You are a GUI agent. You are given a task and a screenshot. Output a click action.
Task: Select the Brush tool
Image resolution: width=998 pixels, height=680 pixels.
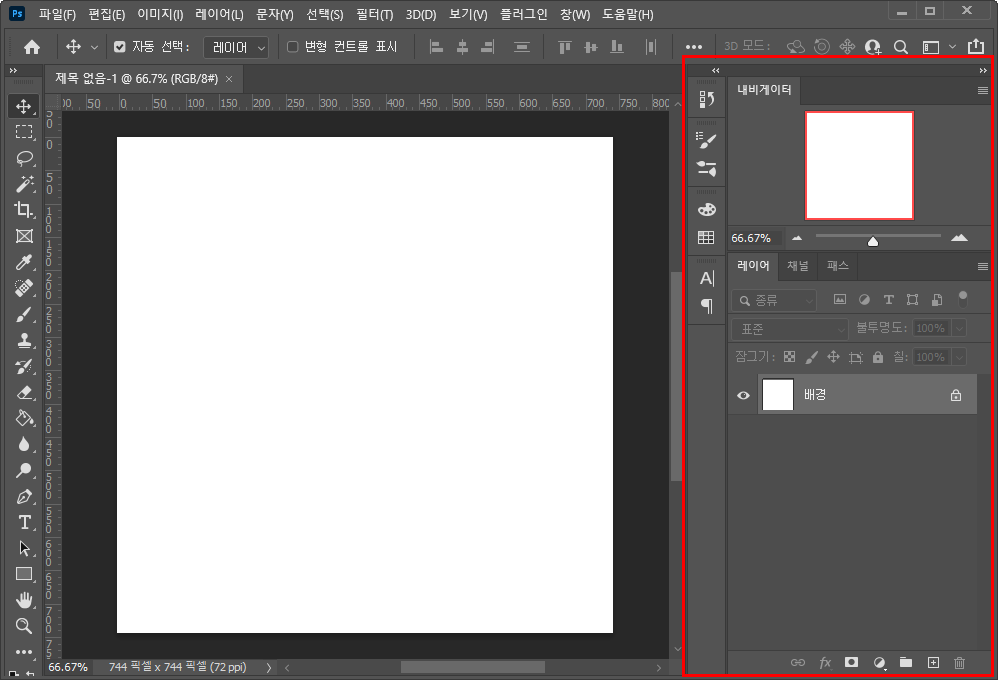click(x=24, y=314)
